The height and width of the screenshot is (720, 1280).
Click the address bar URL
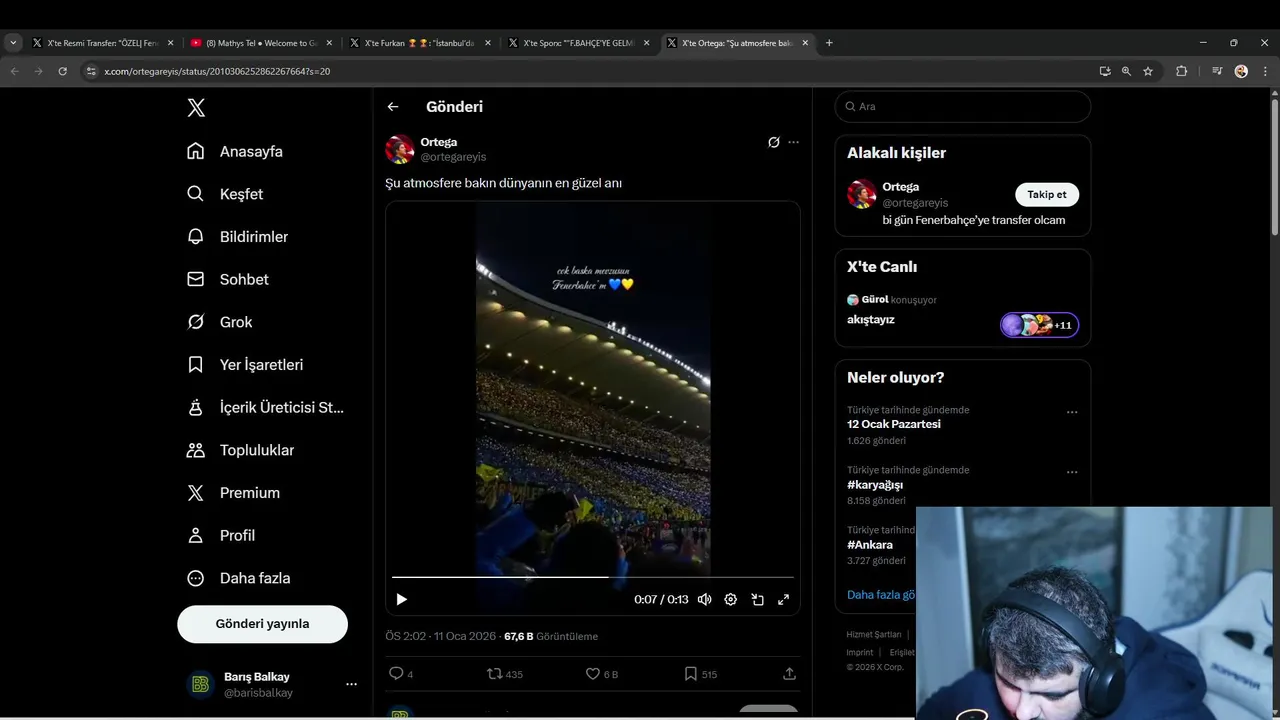[217, 72]
